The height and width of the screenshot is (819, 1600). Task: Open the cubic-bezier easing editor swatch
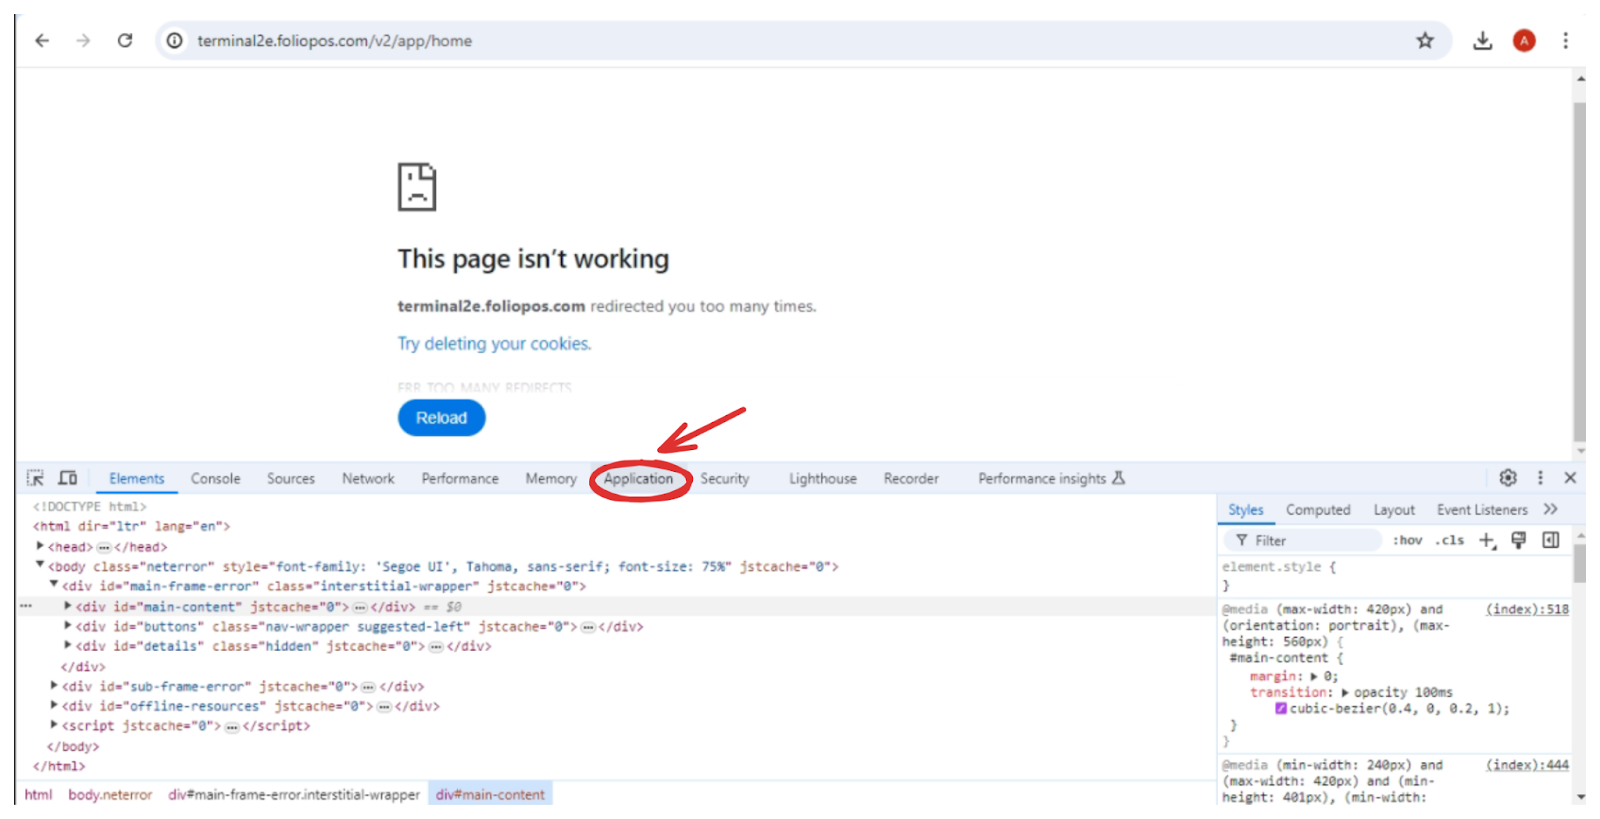[x=1281, y=709]
